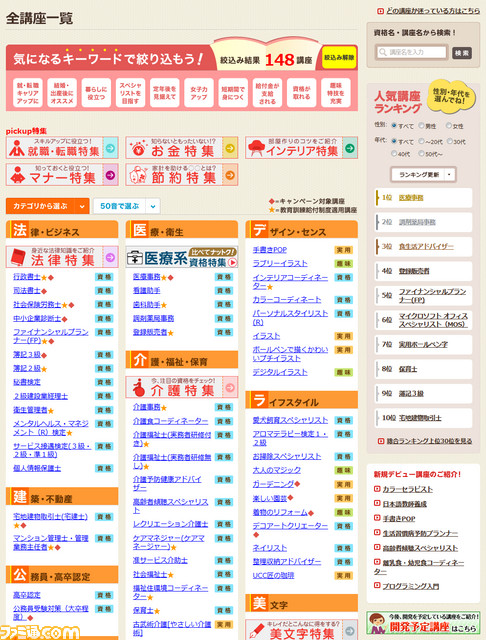Viewport: 486px width, 640px height.
Task: Open arrow next to ランキング更新 button
Action: point(450,175)
